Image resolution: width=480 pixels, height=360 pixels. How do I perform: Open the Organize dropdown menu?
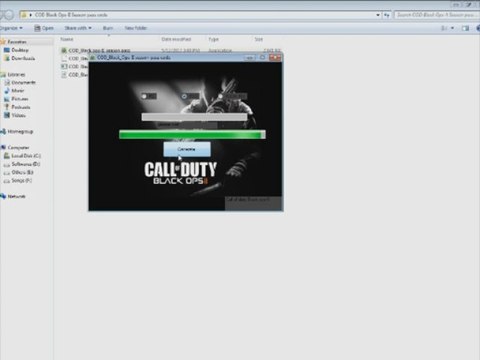point(11,28)
